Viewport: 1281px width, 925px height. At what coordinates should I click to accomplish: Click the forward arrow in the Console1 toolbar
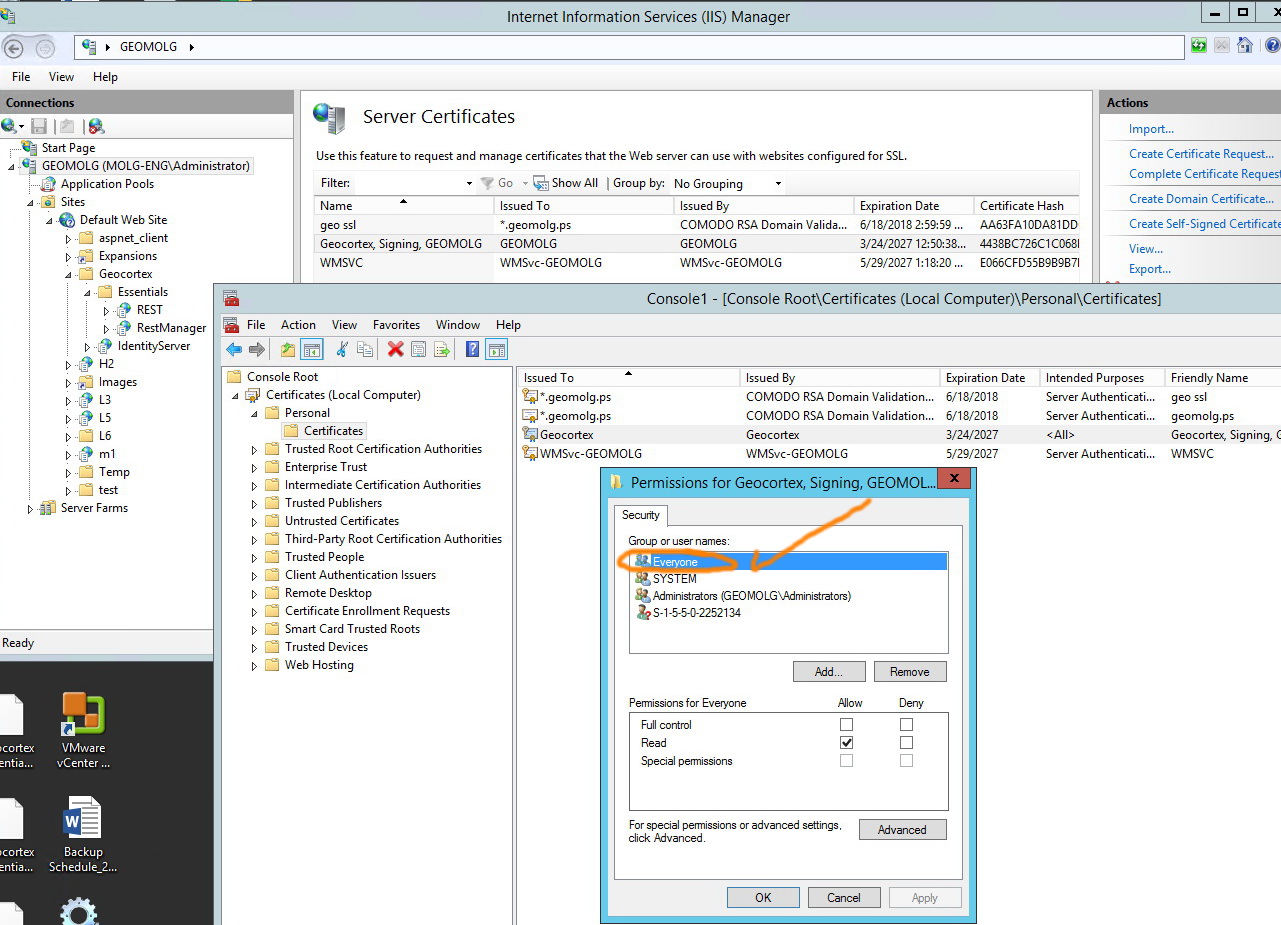coord(257,349)
